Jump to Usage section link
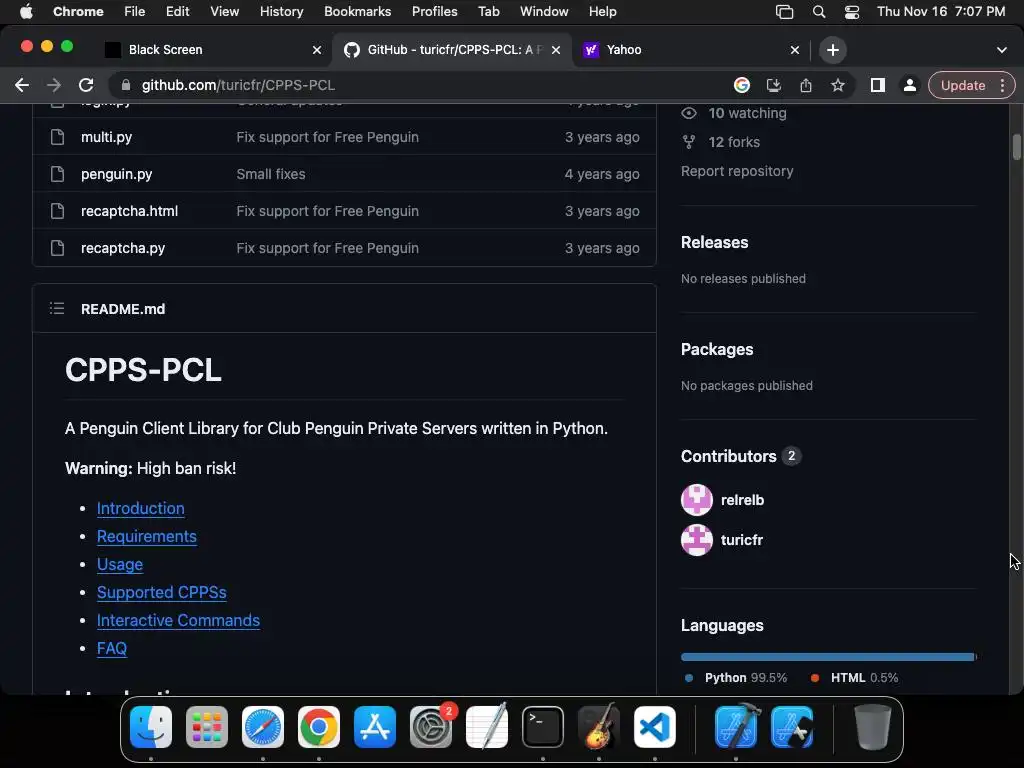Image resolution: width=1024 pixels, height=768 pixels. click(120, 564)
